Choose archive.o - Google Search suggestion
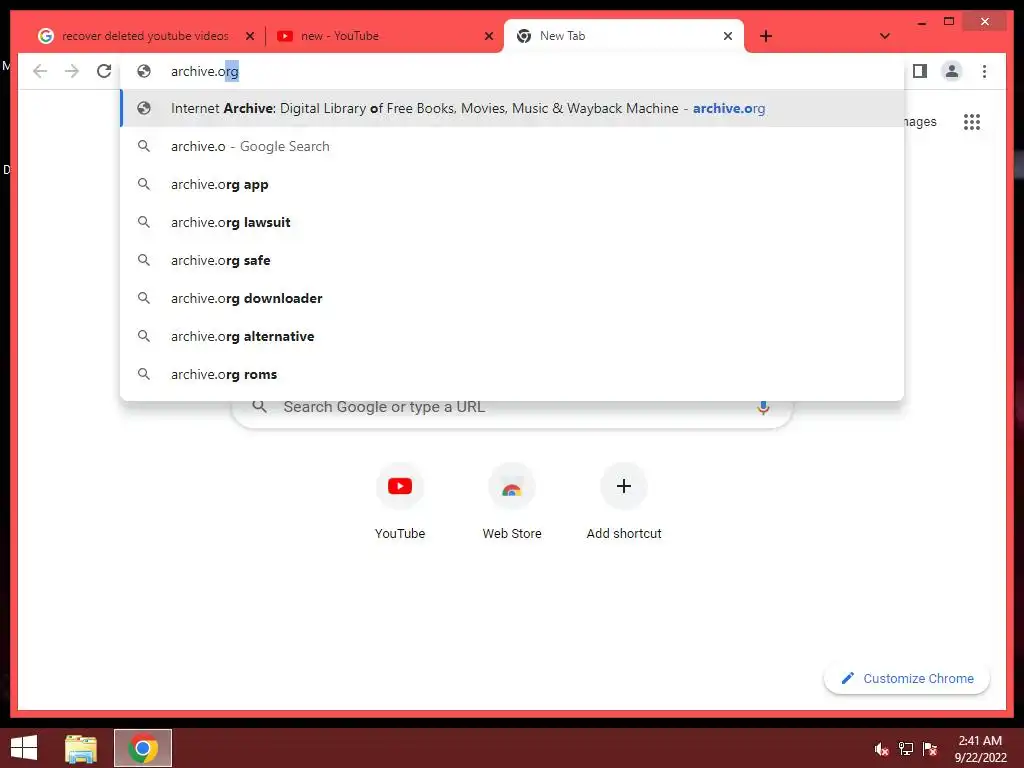 [512, 146]
